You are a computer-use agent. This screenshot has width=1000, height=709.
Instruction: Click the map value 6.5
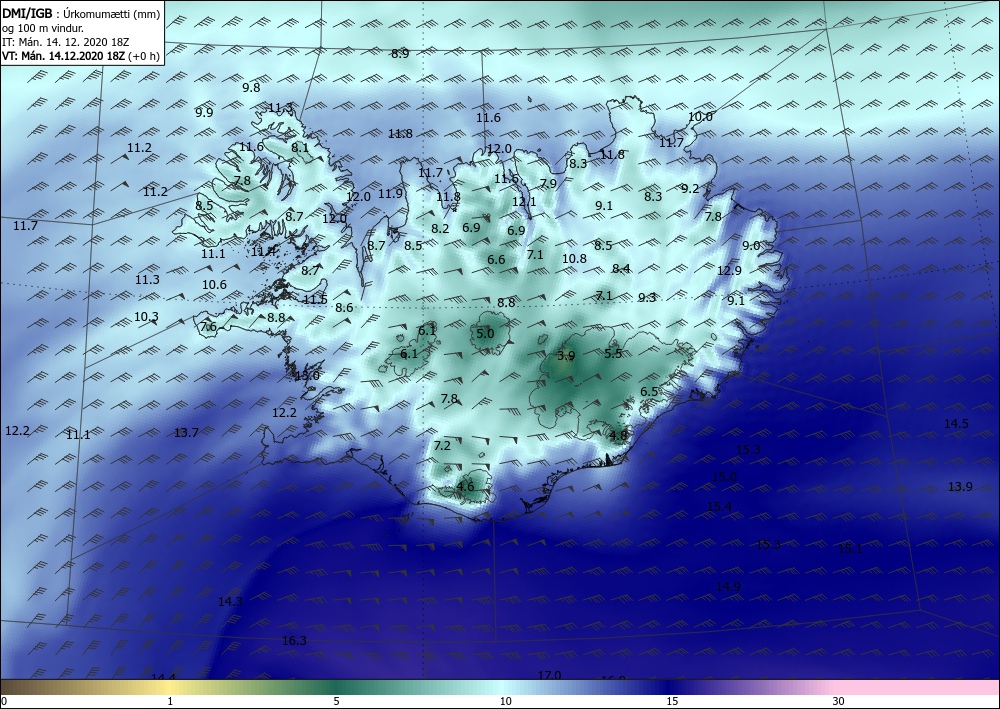click(x=649, y=391)
